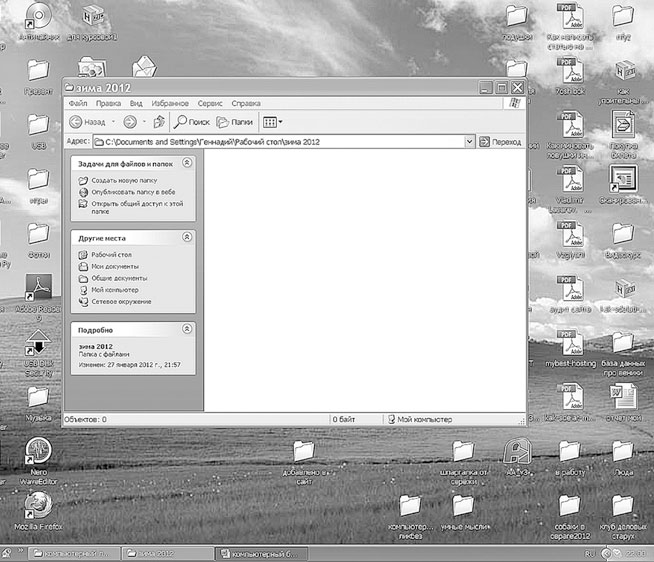654x562 pixels.
Task: Open the Справка menu
Action: pos(246,103)
